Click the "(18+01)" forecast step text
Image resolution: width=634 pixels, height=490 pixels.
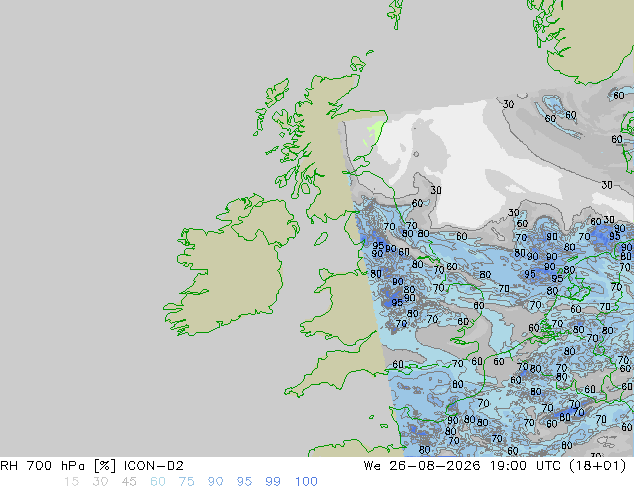coord(597,466)
